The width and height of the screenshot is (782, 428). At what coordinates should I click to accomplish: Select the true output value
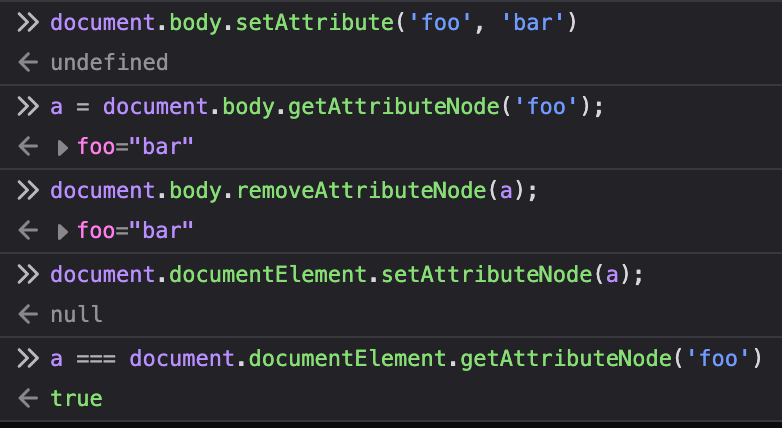[76, 398]
